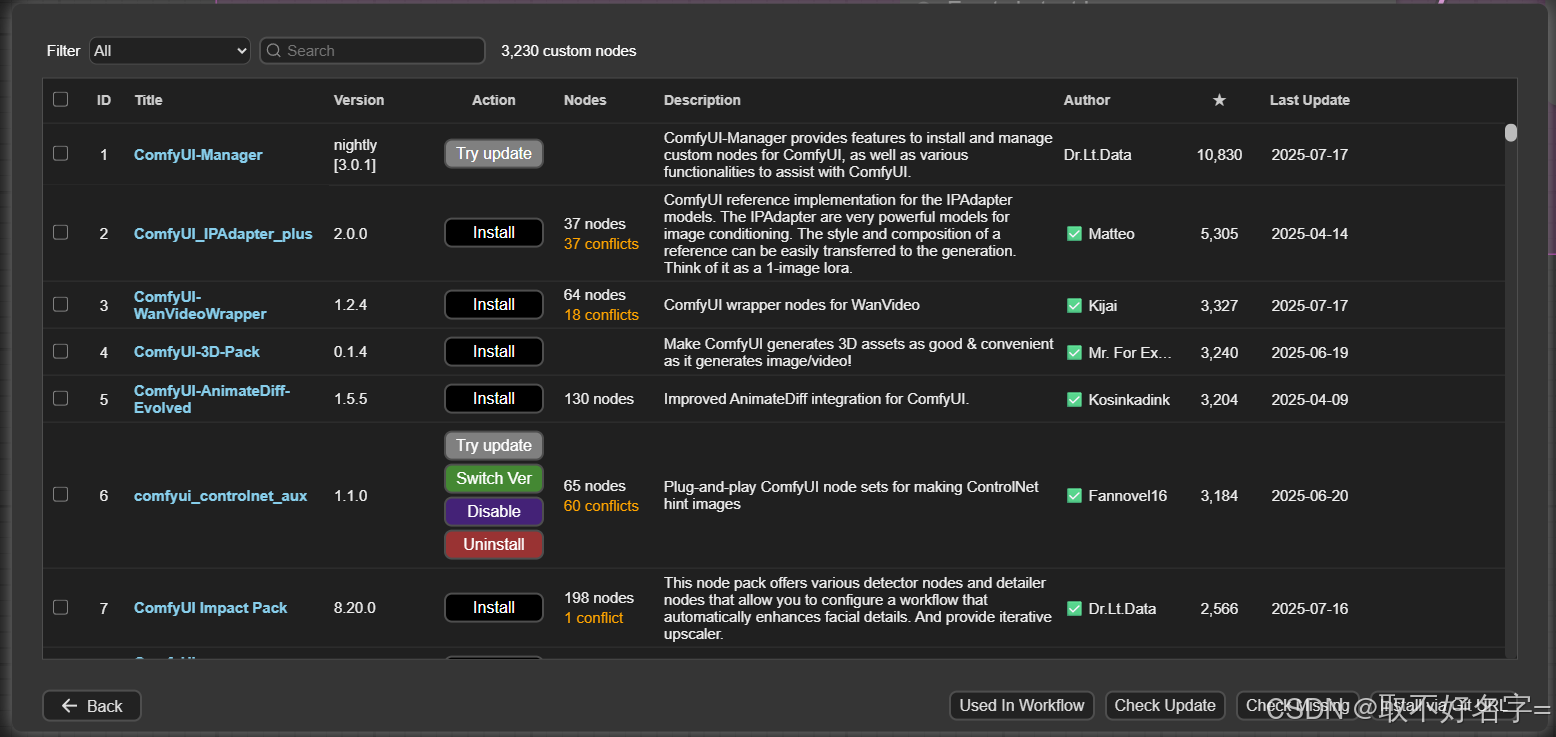Check the ComfyUI-AnimateDiff-Evolved row checkbox
Viewport: 1556px width, 737px height.
tap(61, 398)
